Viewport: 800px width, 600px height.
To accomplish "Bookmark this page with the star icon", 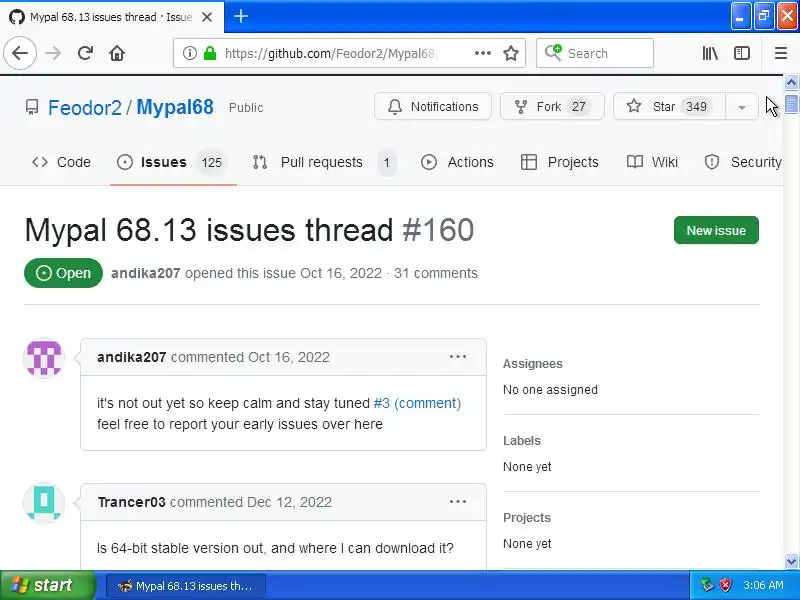I will (511, 53).
